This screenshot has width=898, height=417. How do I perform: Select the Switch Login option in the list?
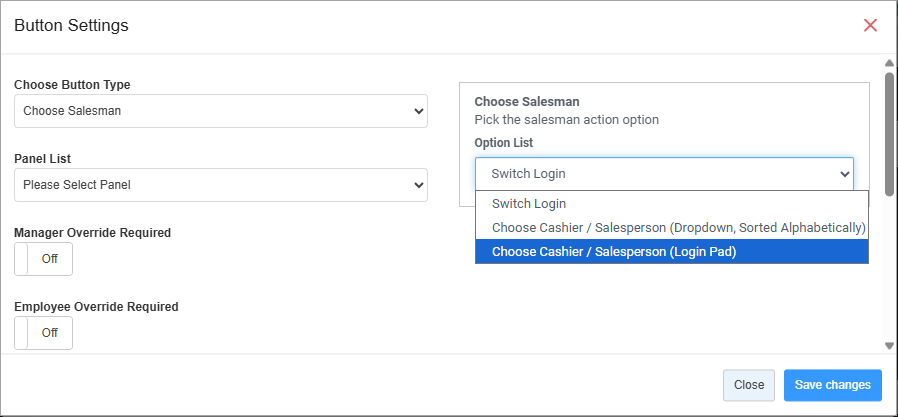[529, 203]
